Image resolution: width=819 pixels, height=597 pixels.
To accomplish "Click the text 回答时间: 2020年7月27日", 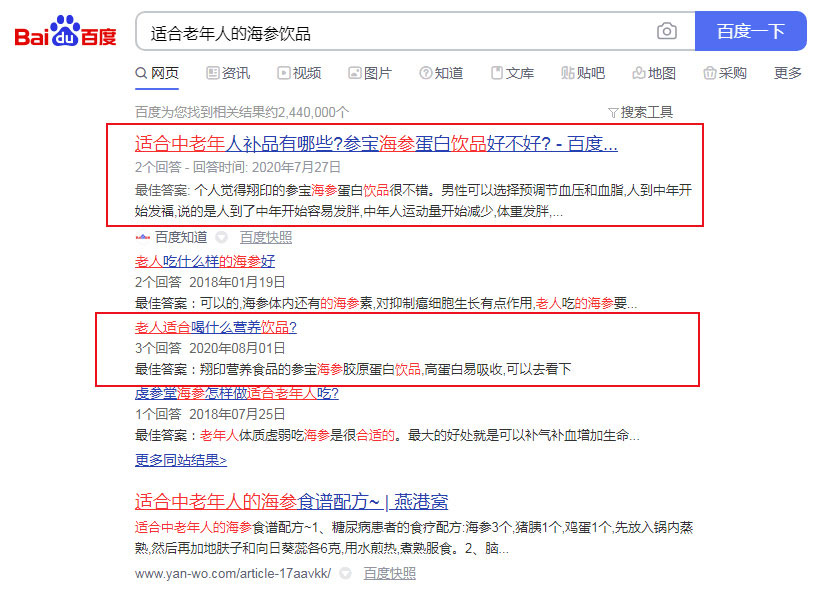I will point(267,167).
